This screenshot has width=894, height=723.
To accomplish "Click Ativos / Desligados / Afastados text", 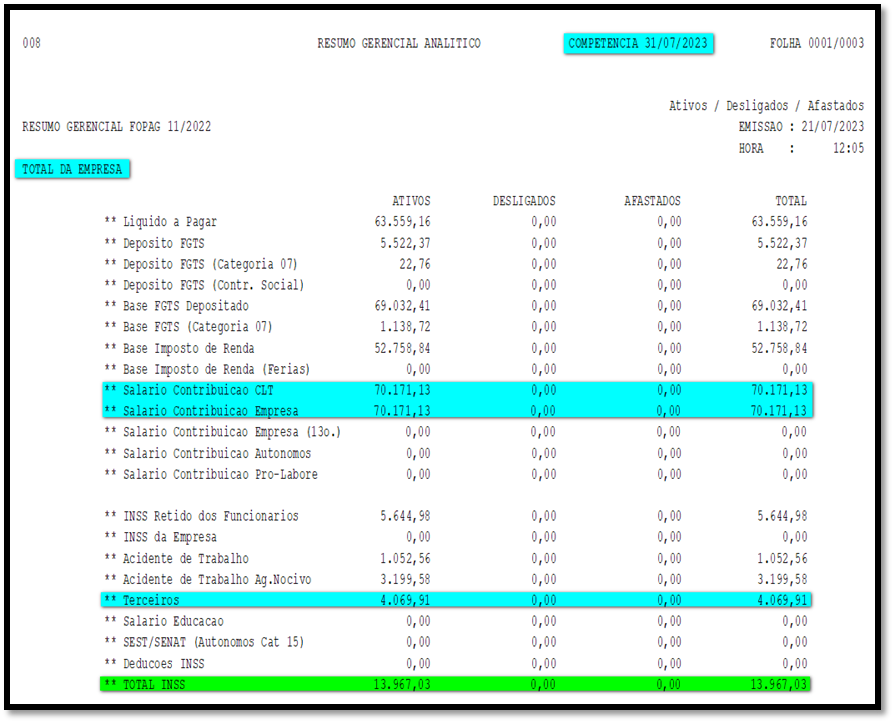I will coord(766,106).
